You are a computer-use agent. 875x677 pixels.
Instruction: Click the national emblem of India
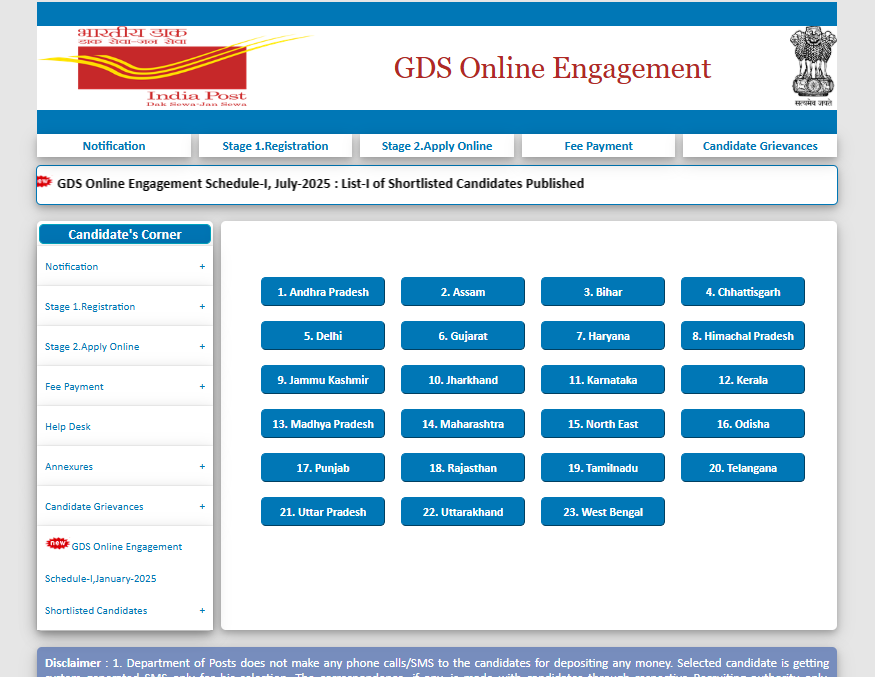[x=812, y=66]
